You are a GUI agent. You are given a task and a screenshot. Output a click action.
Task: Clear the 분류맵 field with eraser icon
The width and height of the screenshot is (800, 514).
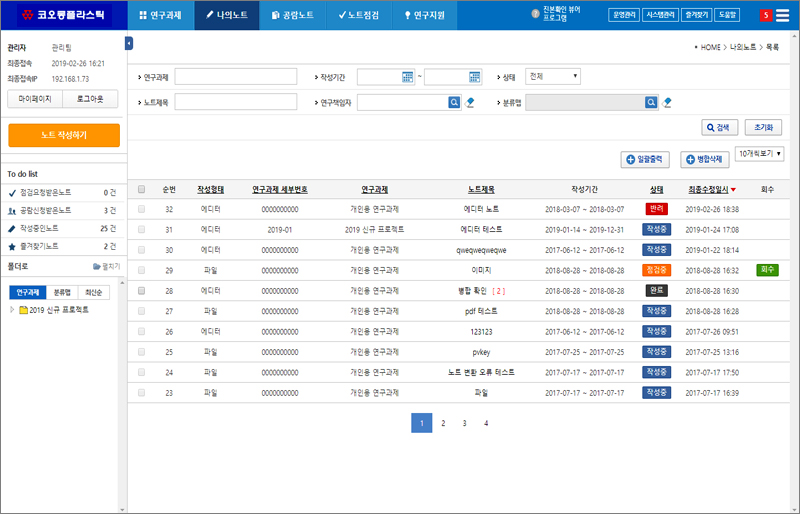point(667,102)
